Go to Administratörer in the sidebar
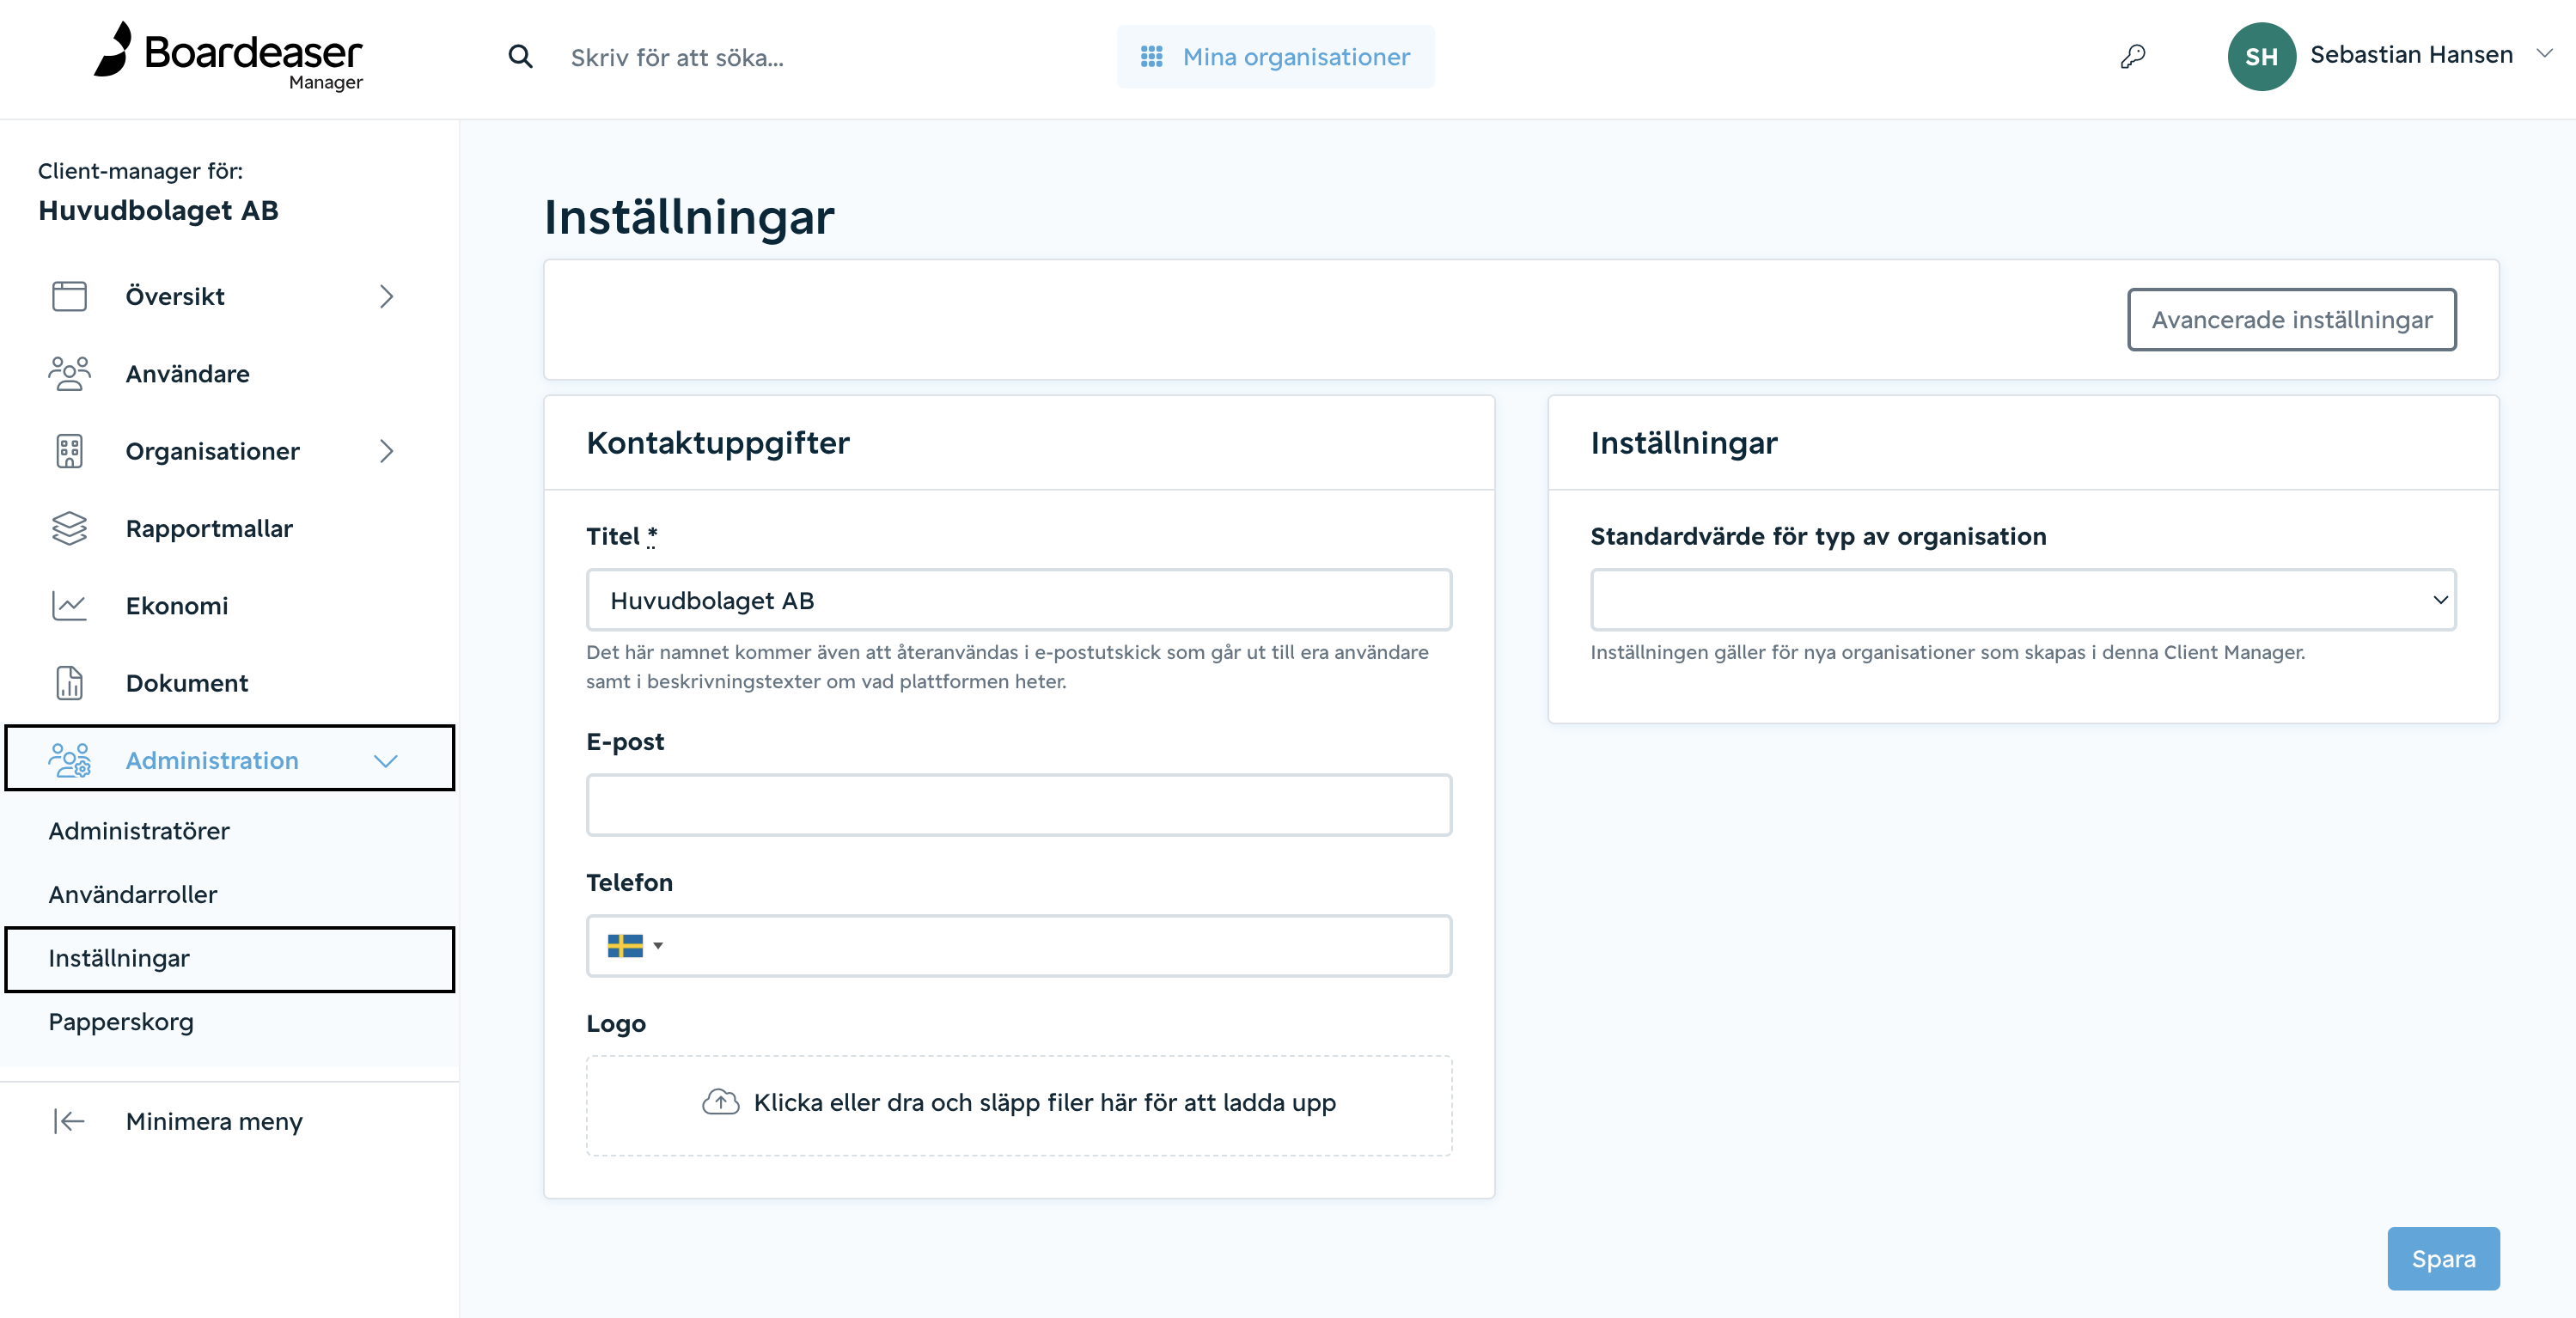The height and width of the screenshot is (1318, 2576). (139, 831)
